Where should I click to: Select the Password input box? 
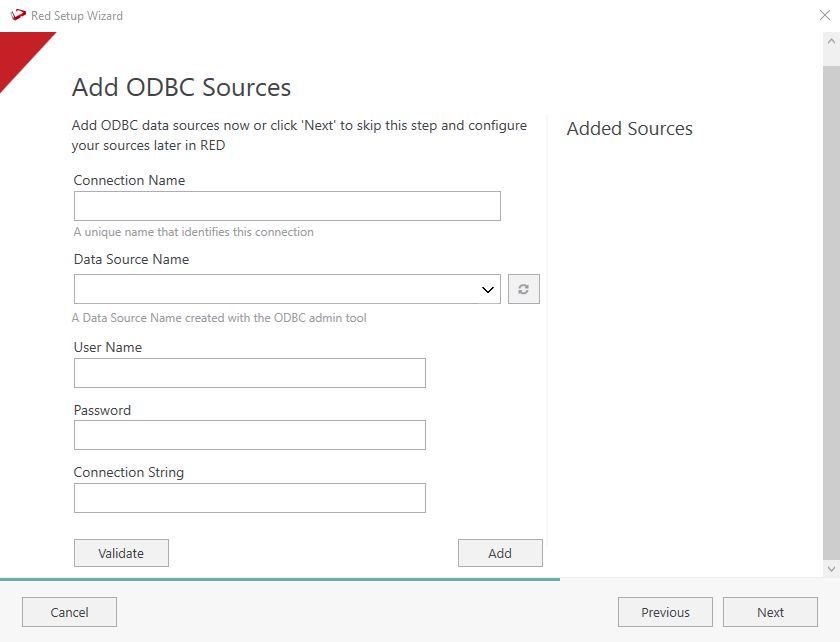(x=250, y=435)
